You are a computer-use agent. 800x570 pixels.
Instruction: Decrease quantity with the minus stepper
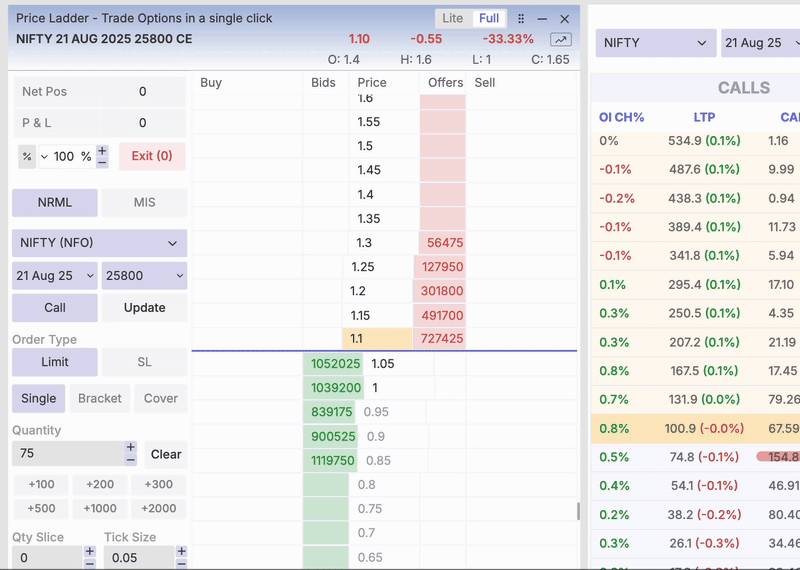[131, 460]
